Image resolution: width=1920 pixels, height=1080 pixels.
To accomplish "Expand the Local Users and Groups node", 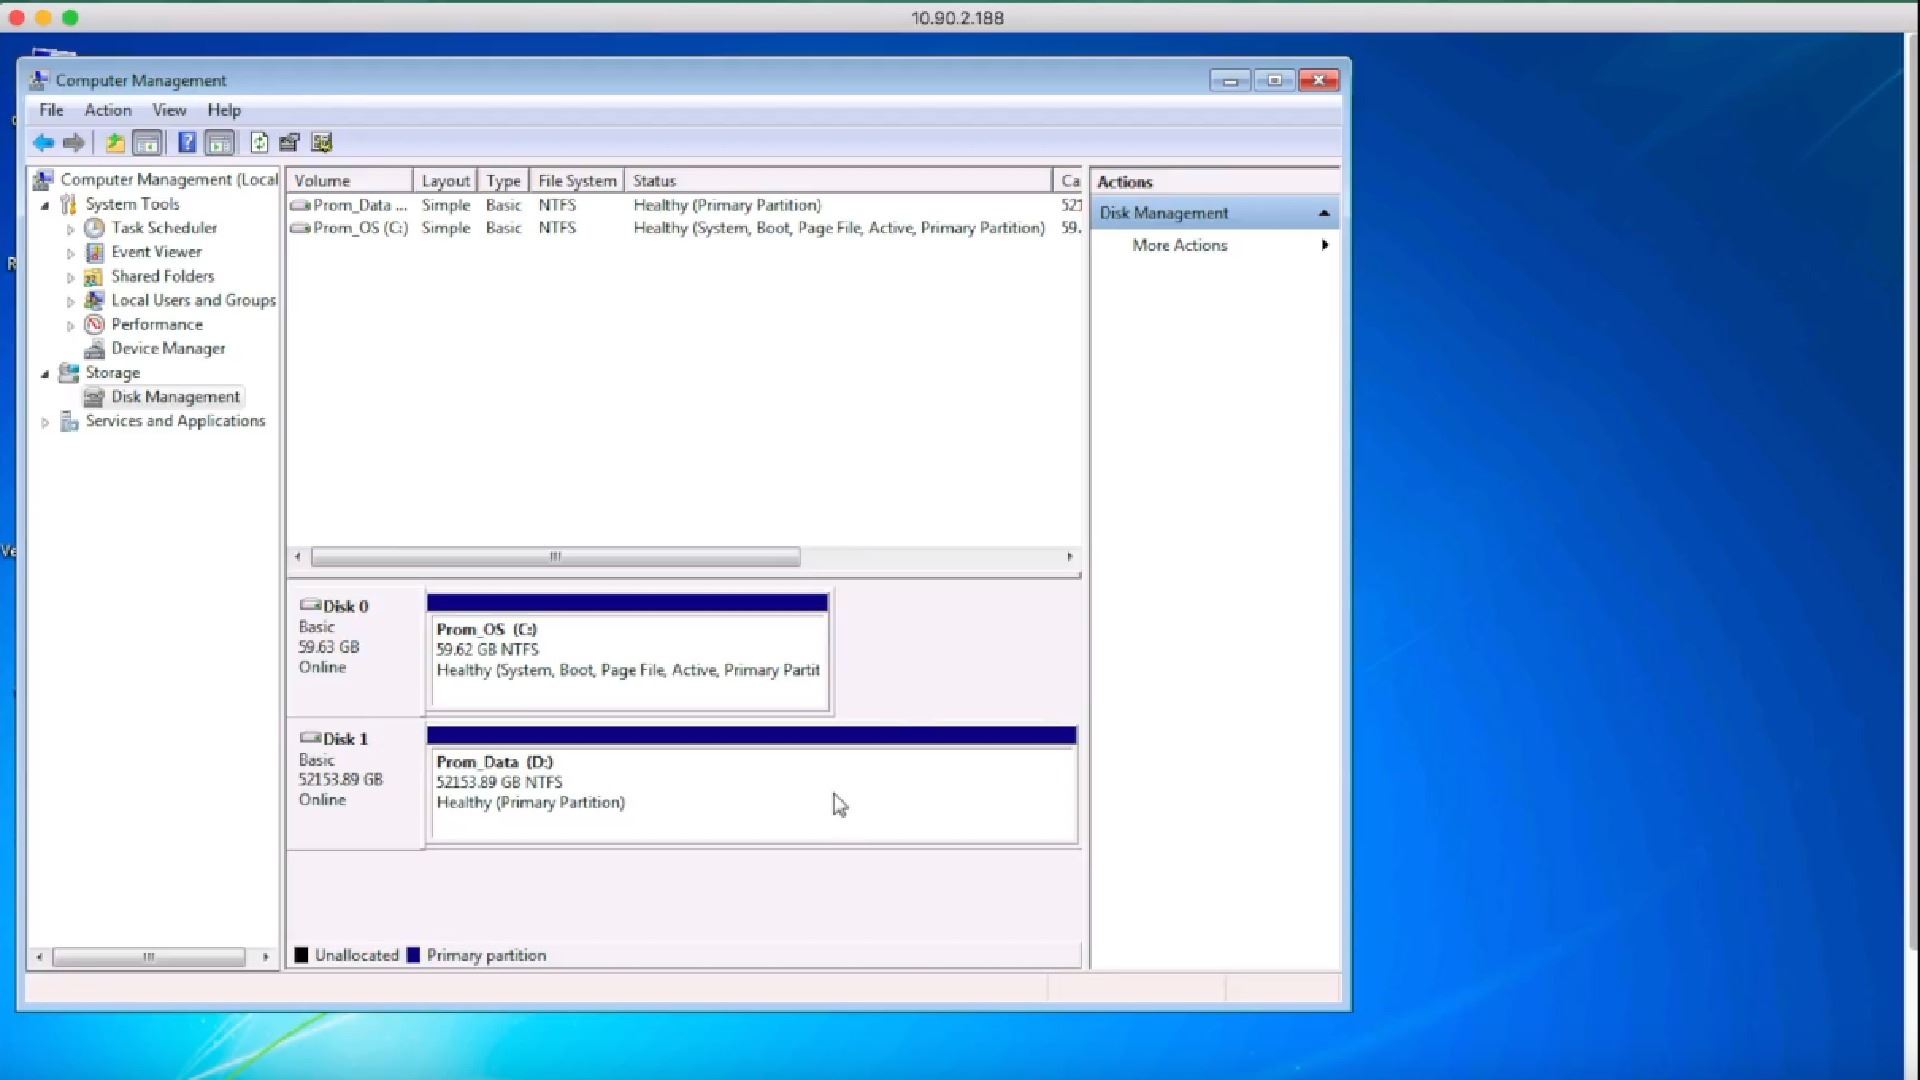I will (x=70, y=301).
